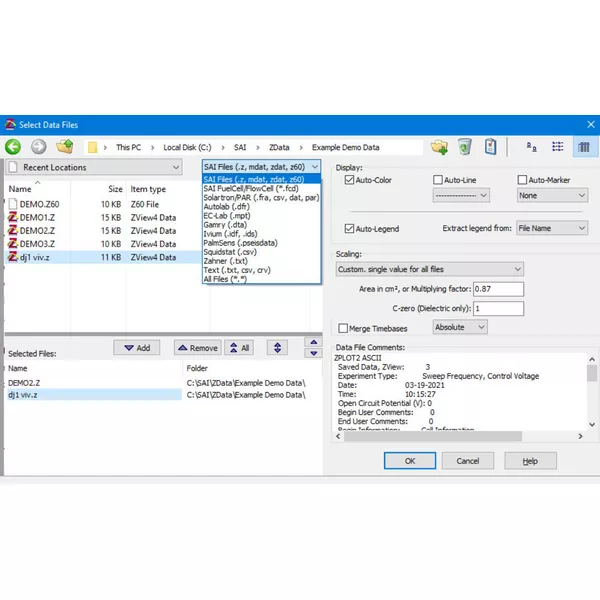
Task: Click the comments vertical scrollbar thumb
Action: (592, 373)
